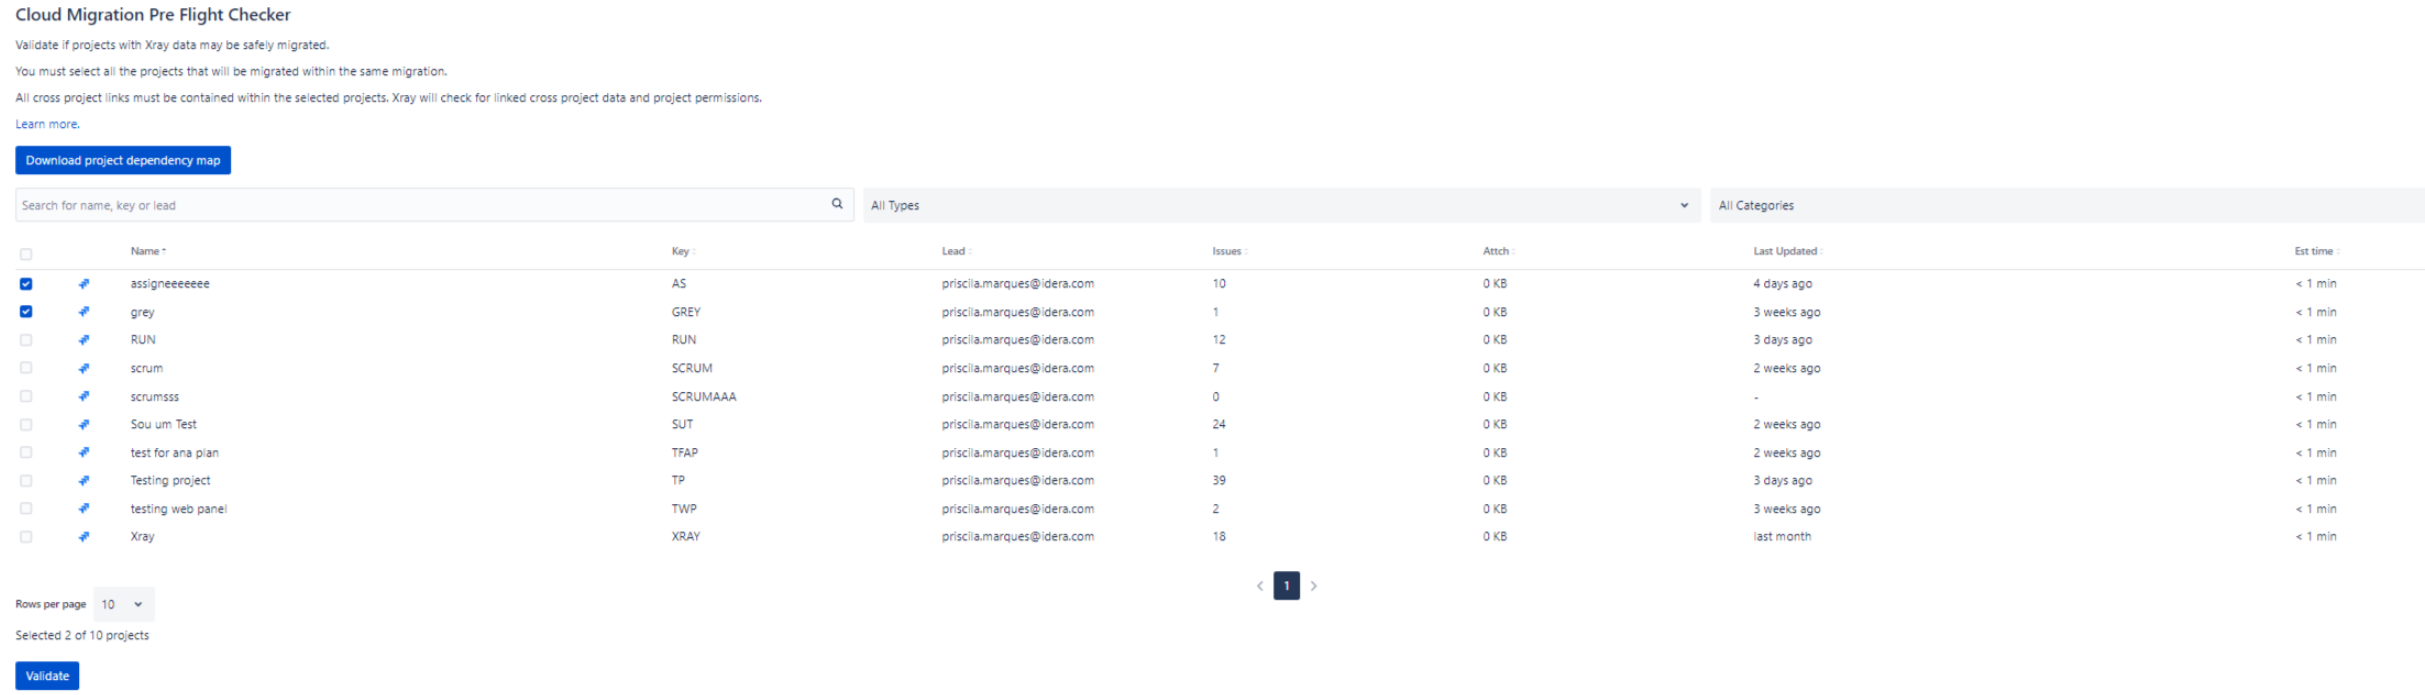Viewport: 2425px width, 695px height.
Task: Click the project icon in the RUN row
Action: pos(84,340)
